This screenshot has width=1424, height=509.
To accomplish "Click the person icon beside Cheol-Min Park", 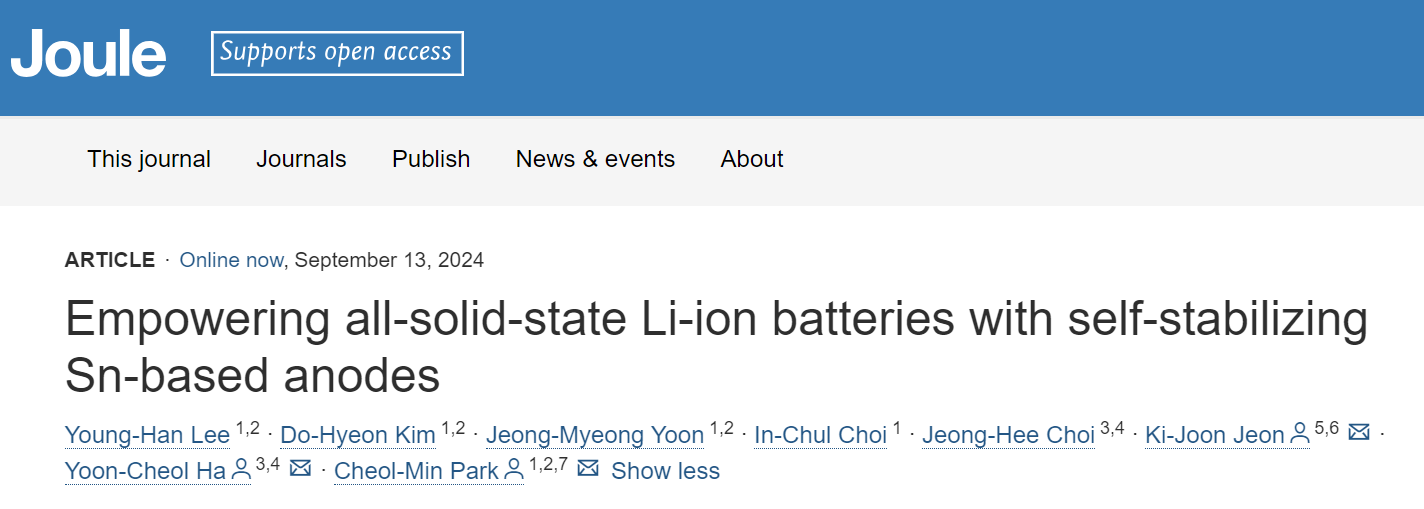I will [x=513, y=469].
